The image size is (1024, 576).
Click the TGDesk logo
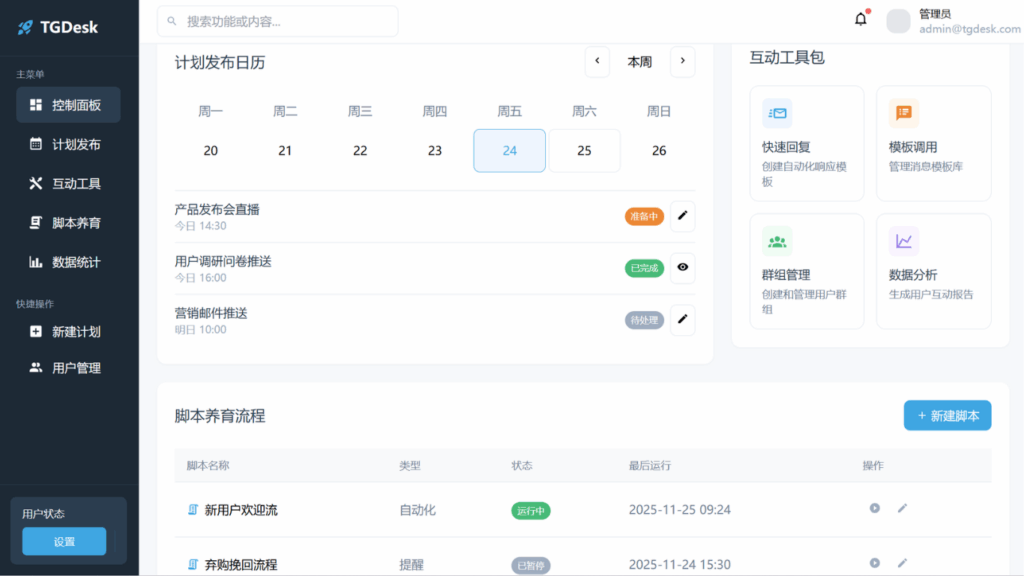(57, 27)
